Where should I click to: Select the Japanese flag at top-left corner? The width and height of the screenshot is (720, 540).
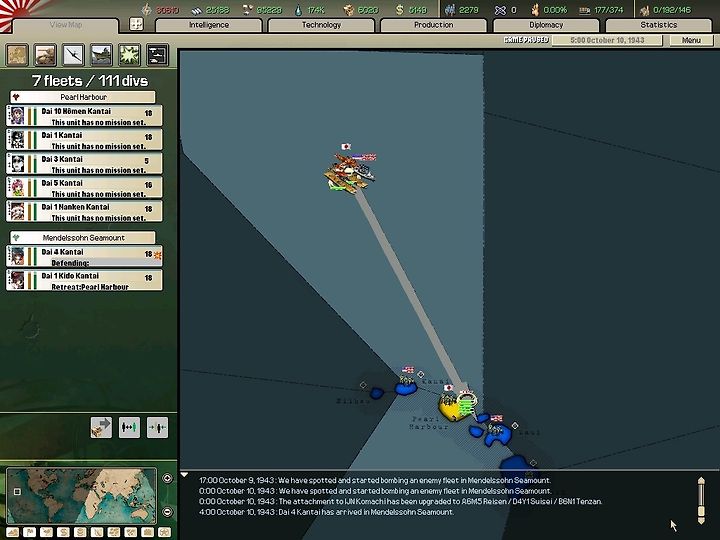pos(18,10)
